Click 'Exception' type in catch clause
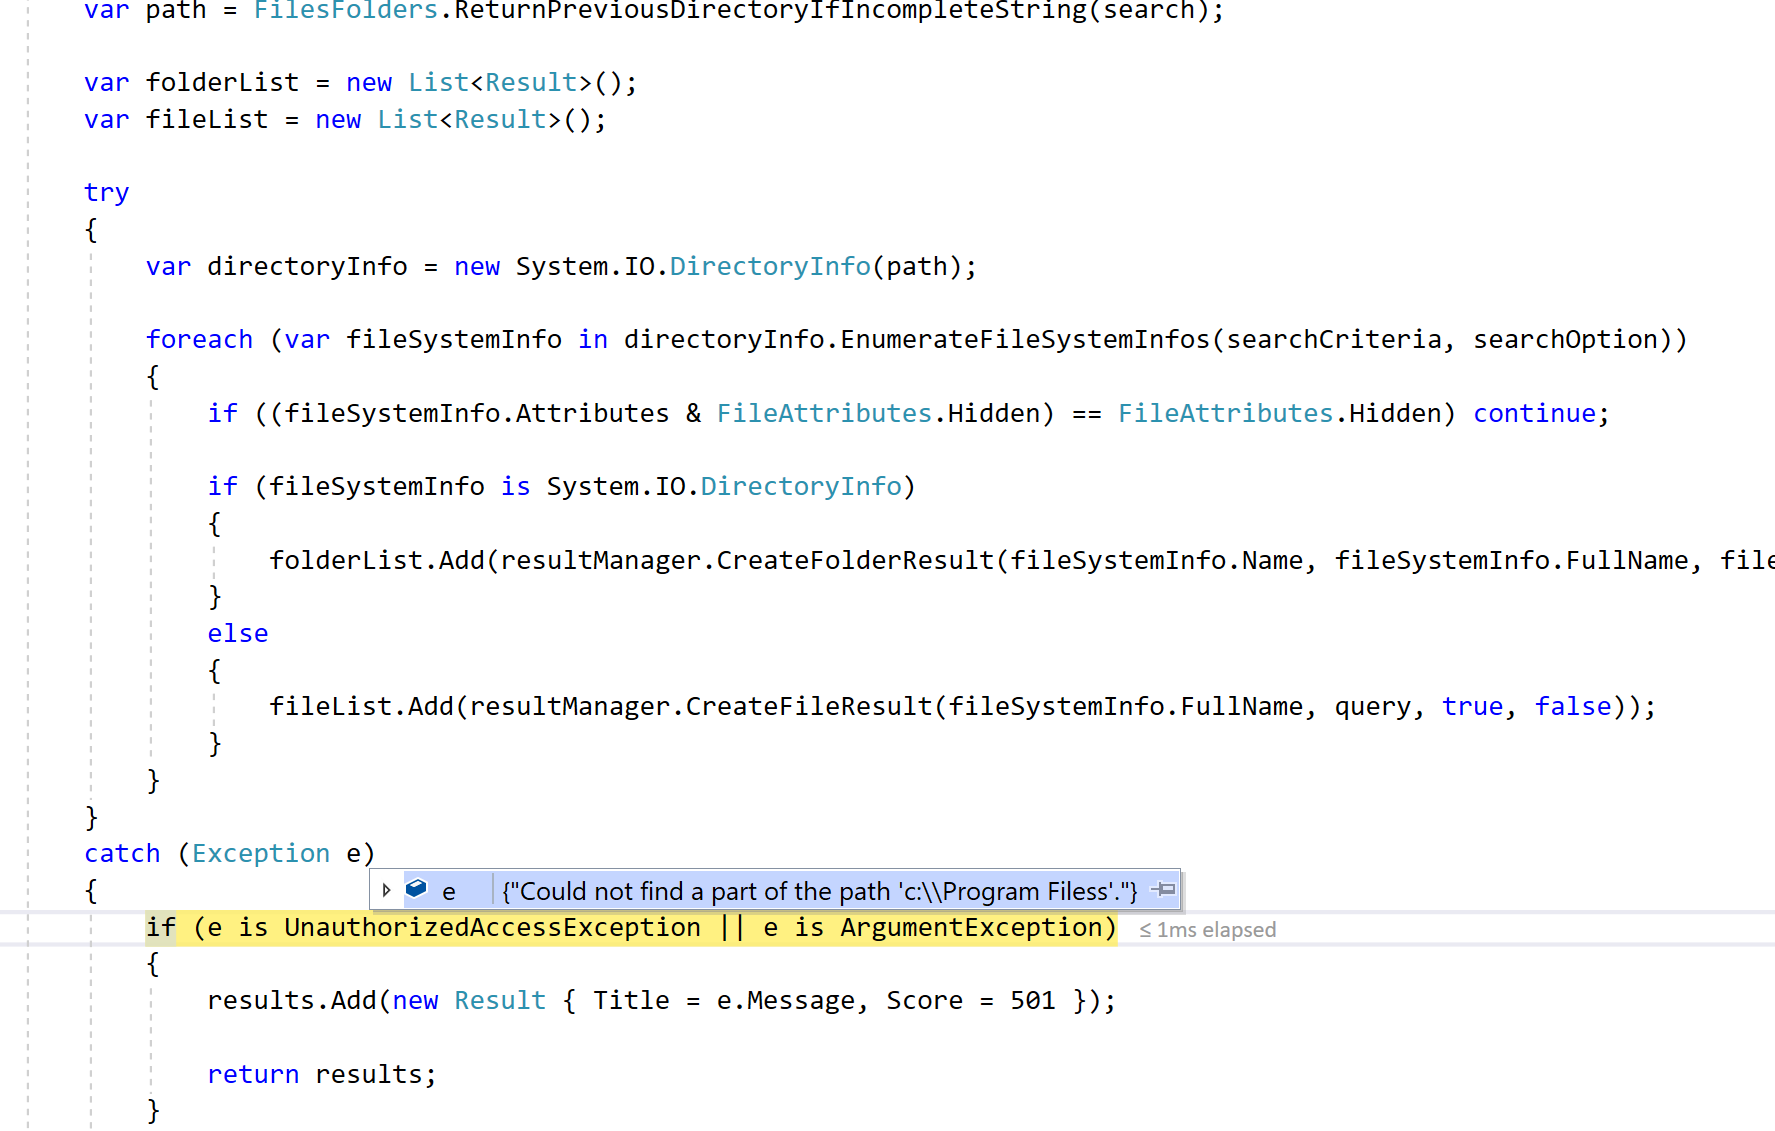 click(261, 854)
